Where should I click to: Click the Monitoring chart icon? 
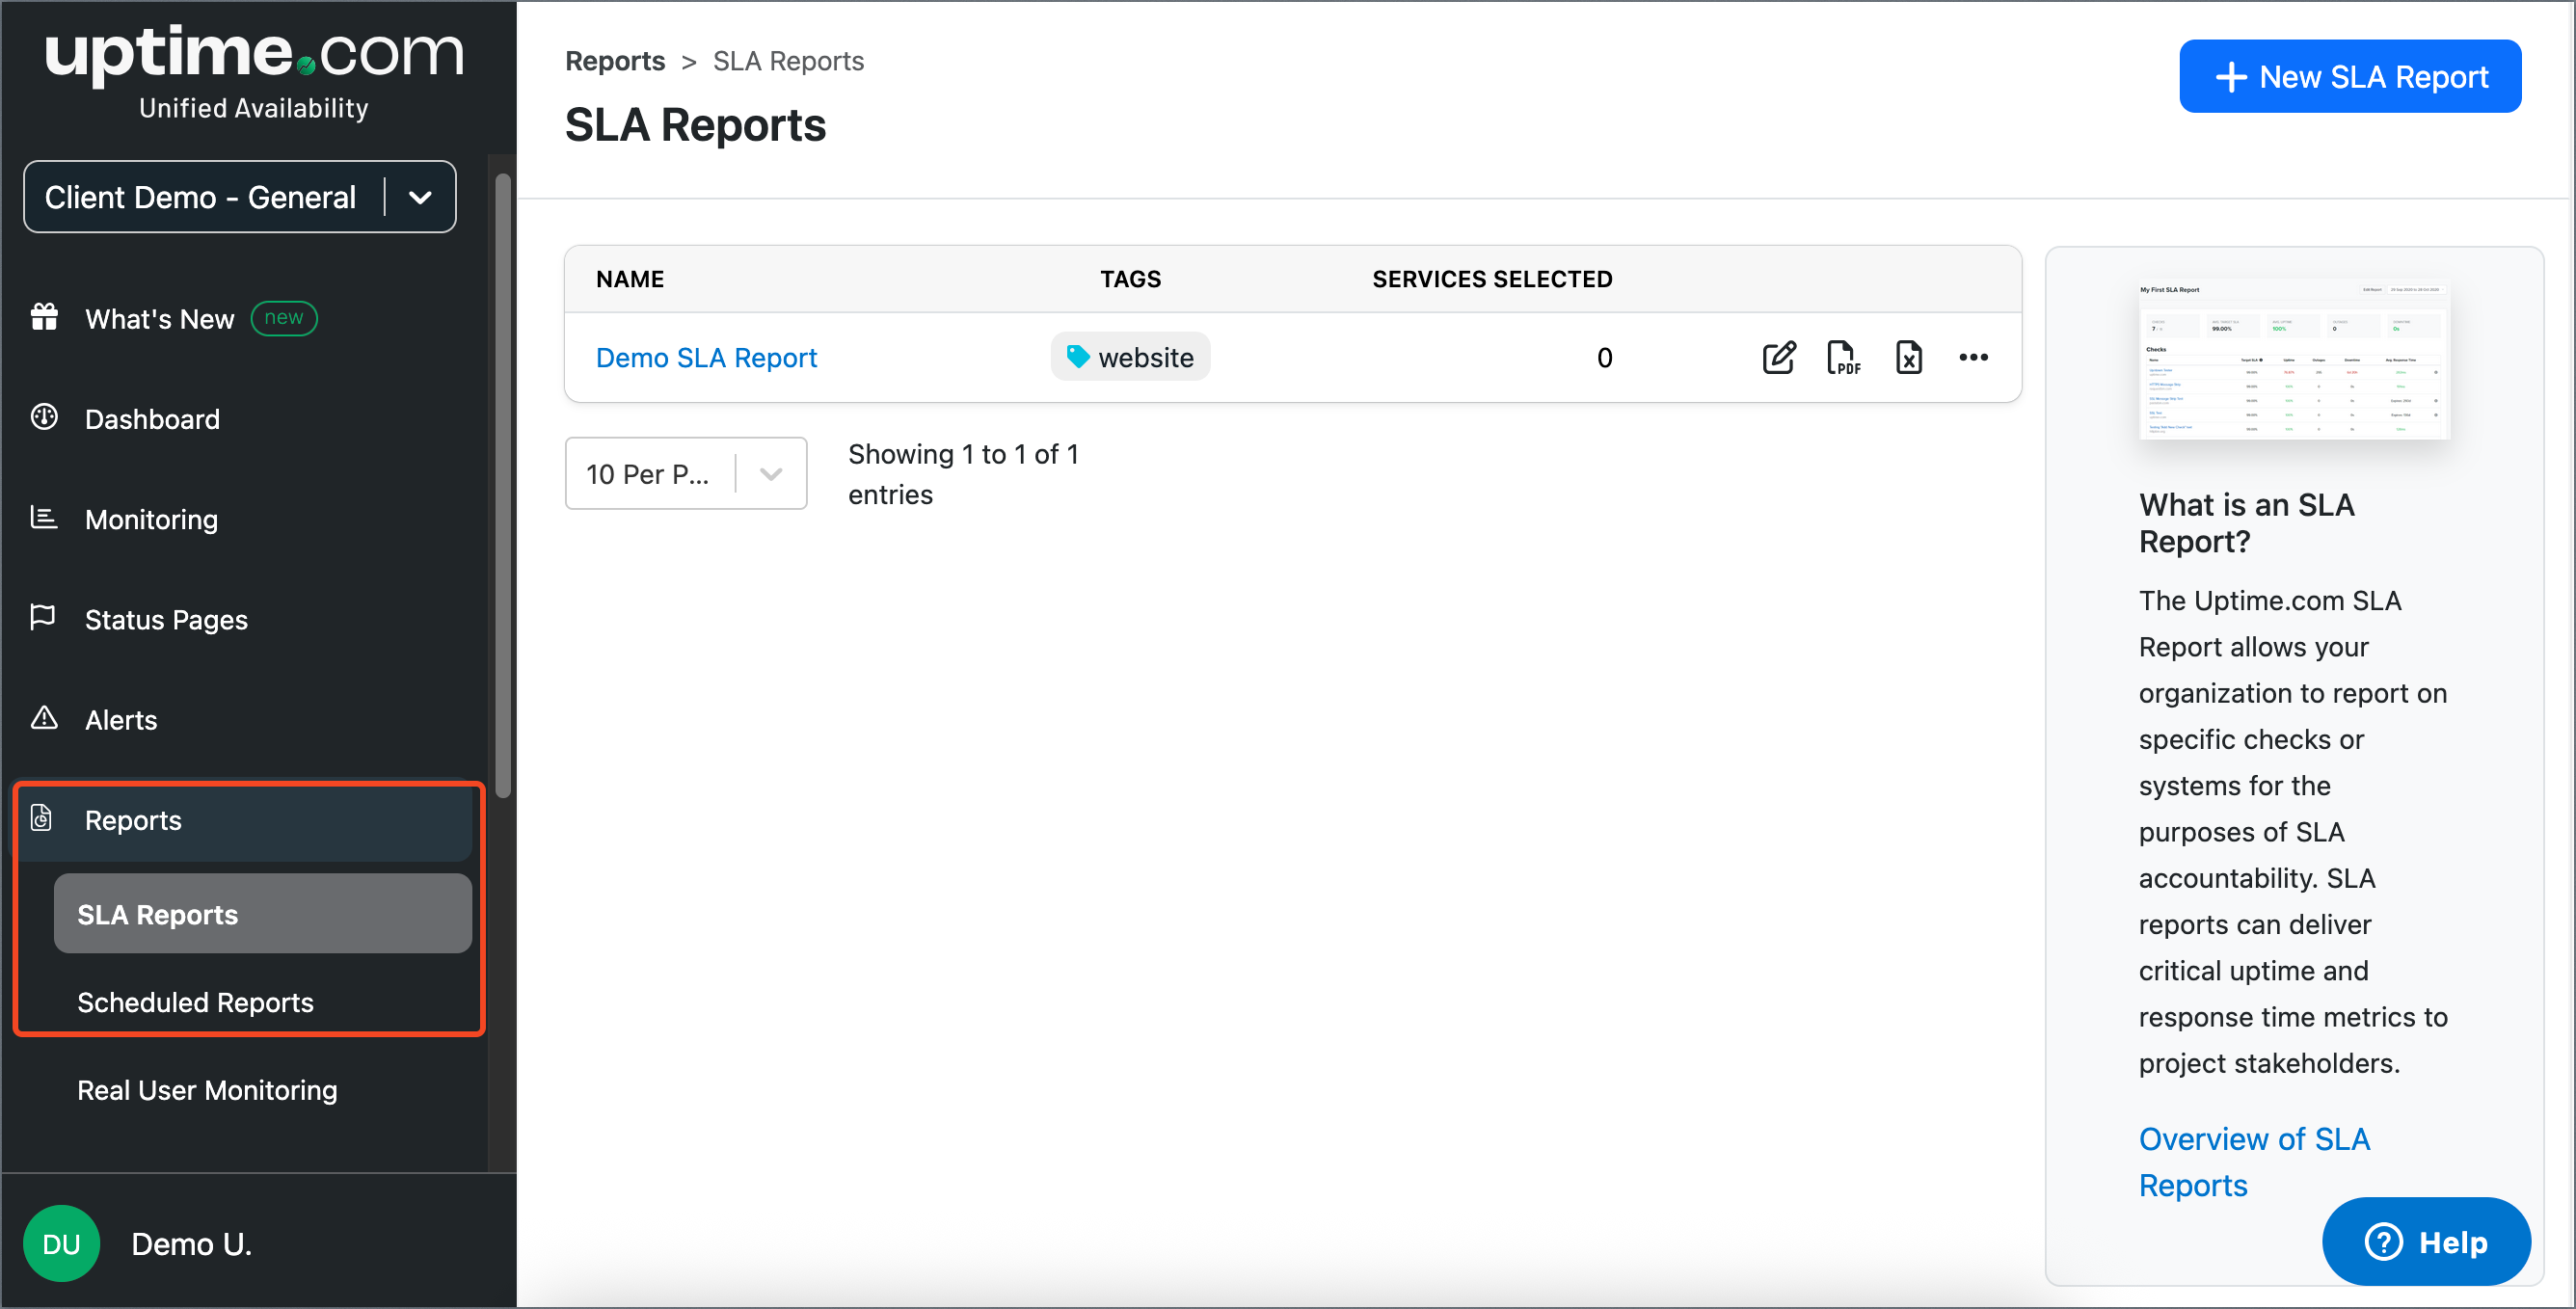pyautogui.click(x=44, y=517)
